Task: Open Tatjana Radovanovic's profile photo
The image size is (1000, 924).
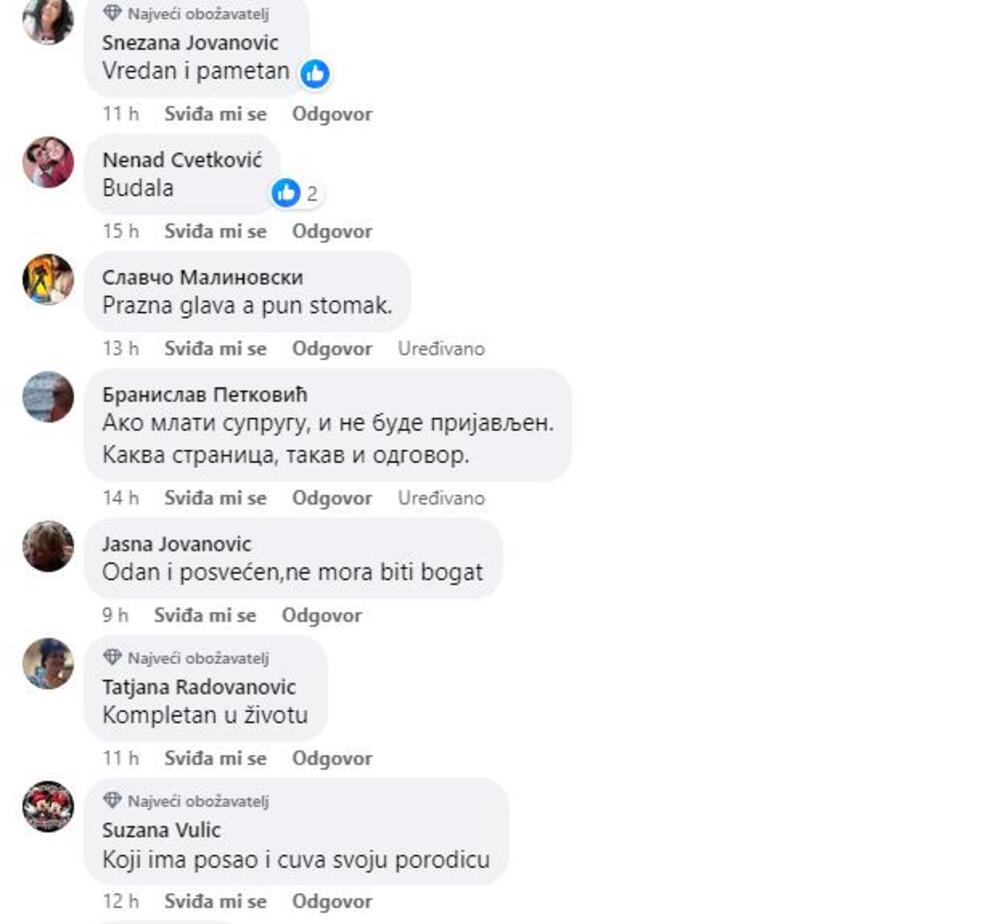Action: pyautogui.click(x=48, y=663)
